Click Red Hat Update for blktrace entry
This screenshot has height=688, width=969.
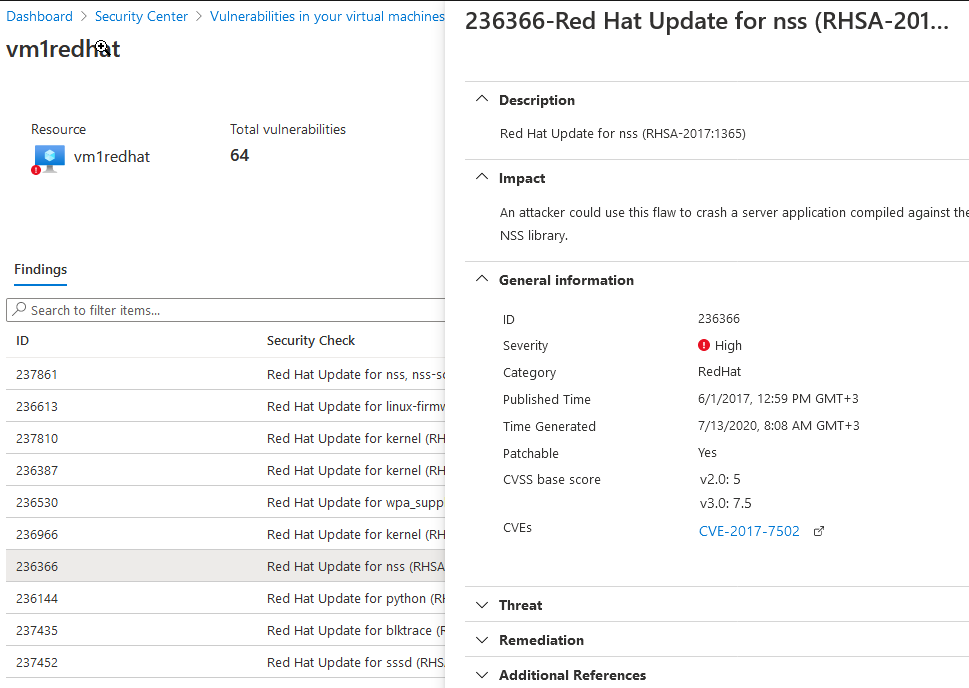click(x=355, y=631)
